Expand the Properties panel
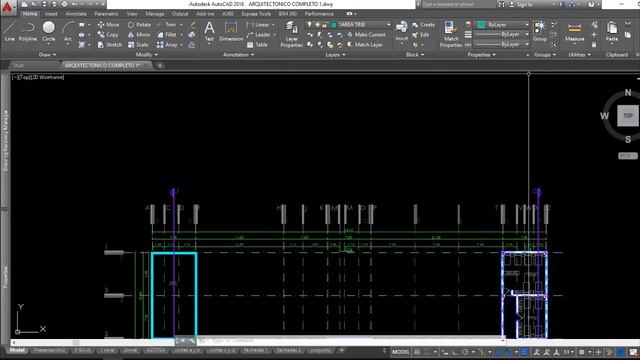This screenshot has height=360, width=640. point(481,55)
